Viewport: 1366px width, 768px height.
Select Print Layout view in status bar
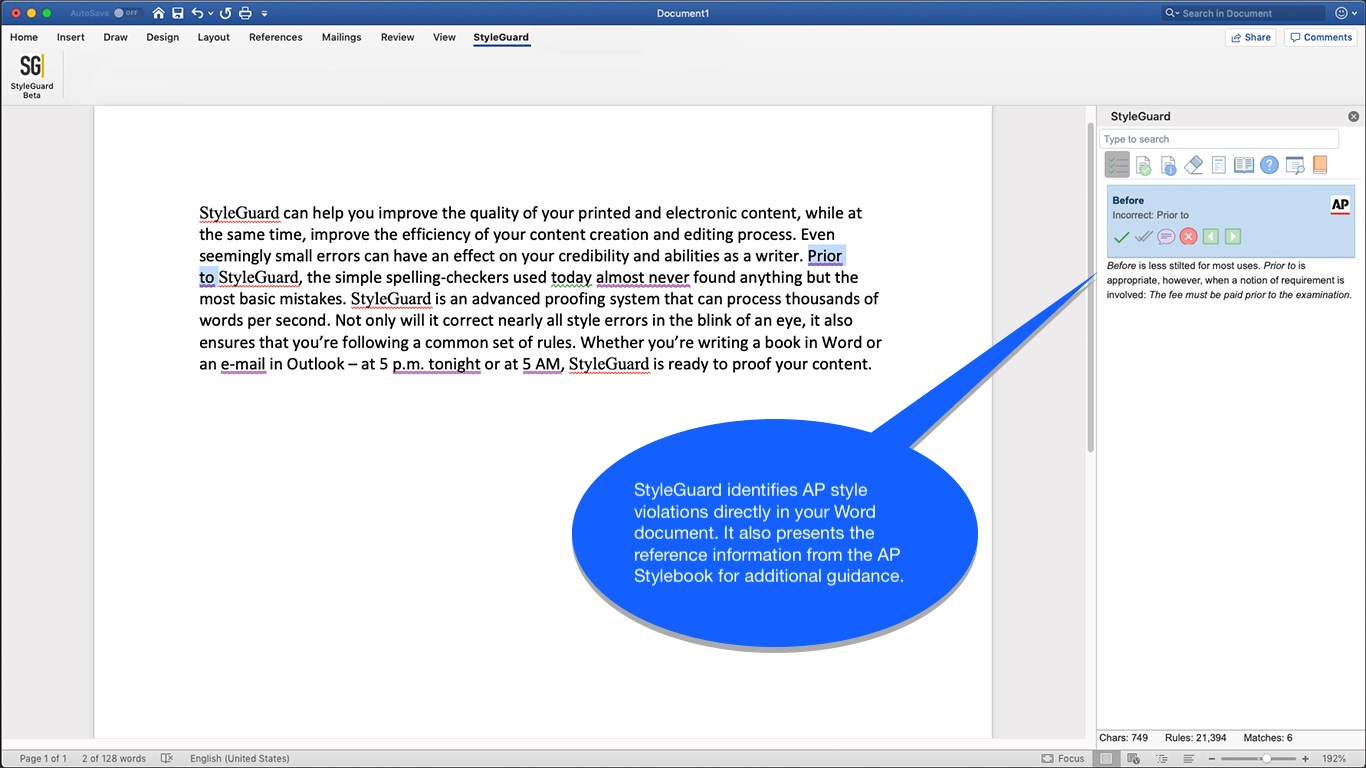pos(1107,759)
